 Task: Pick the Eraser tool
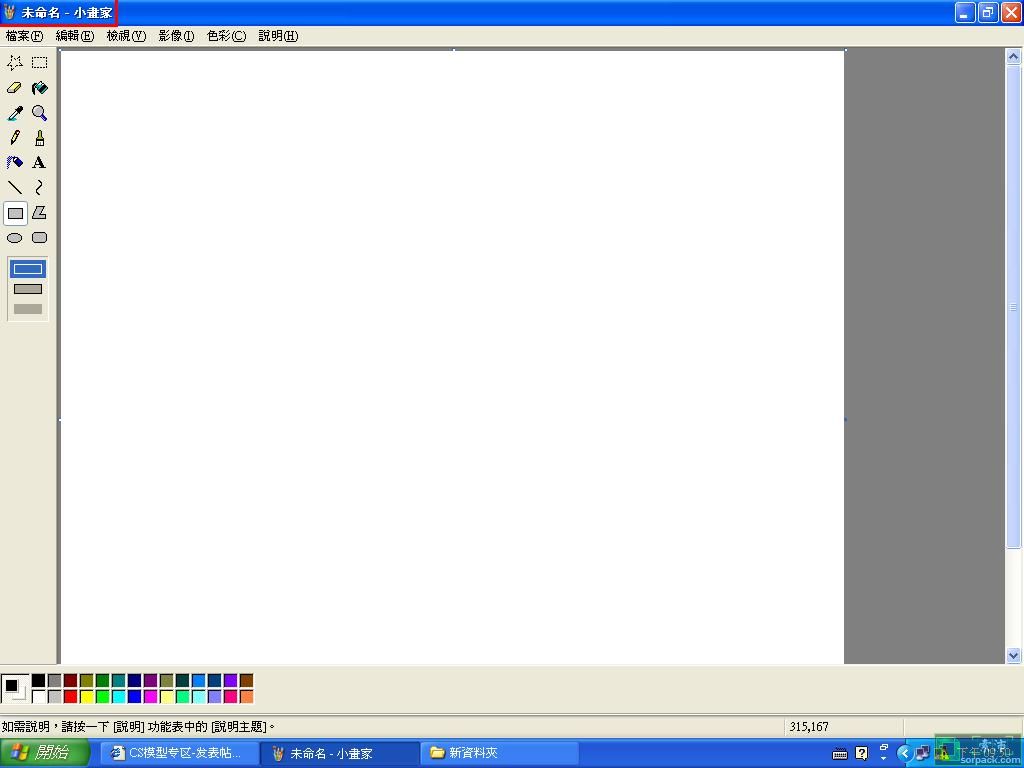(x=14, y=88)
